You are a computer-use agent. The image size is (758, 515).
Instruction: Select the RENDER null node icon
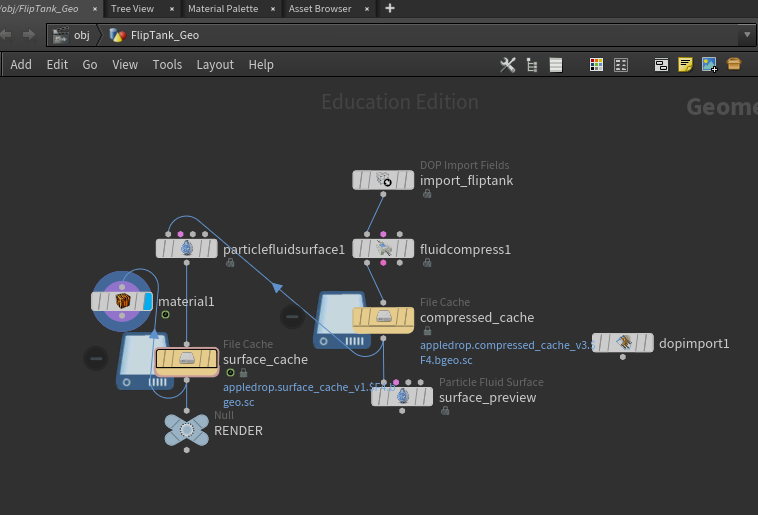(187, 430)
